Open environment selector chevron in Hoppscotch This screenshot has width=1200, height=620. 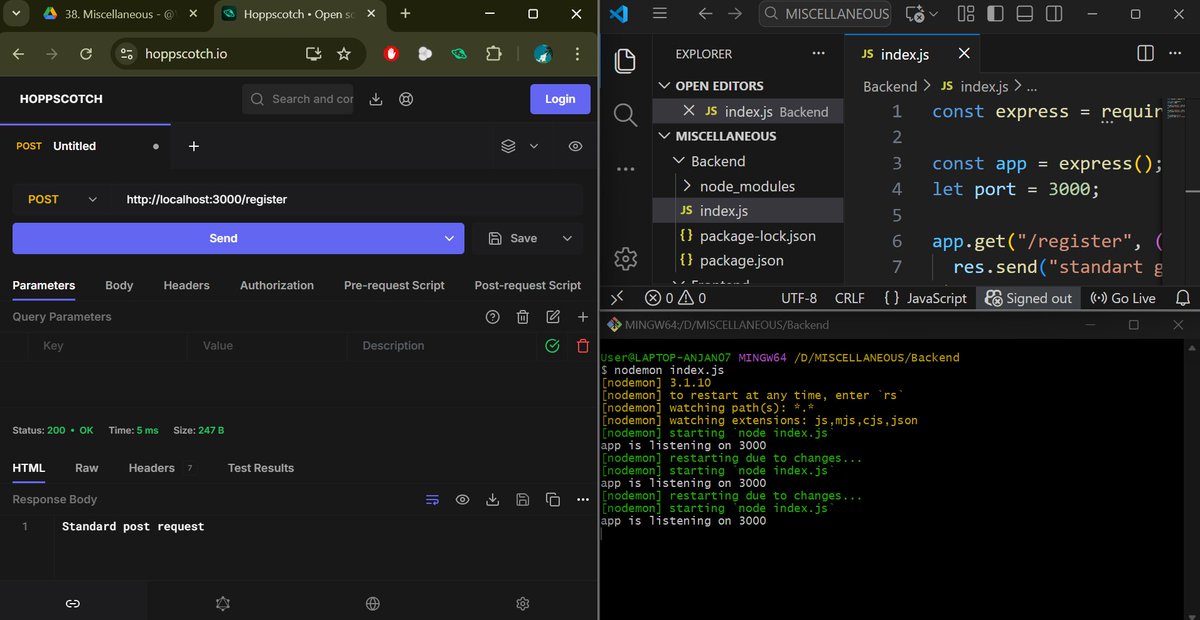tap(534, 146)
